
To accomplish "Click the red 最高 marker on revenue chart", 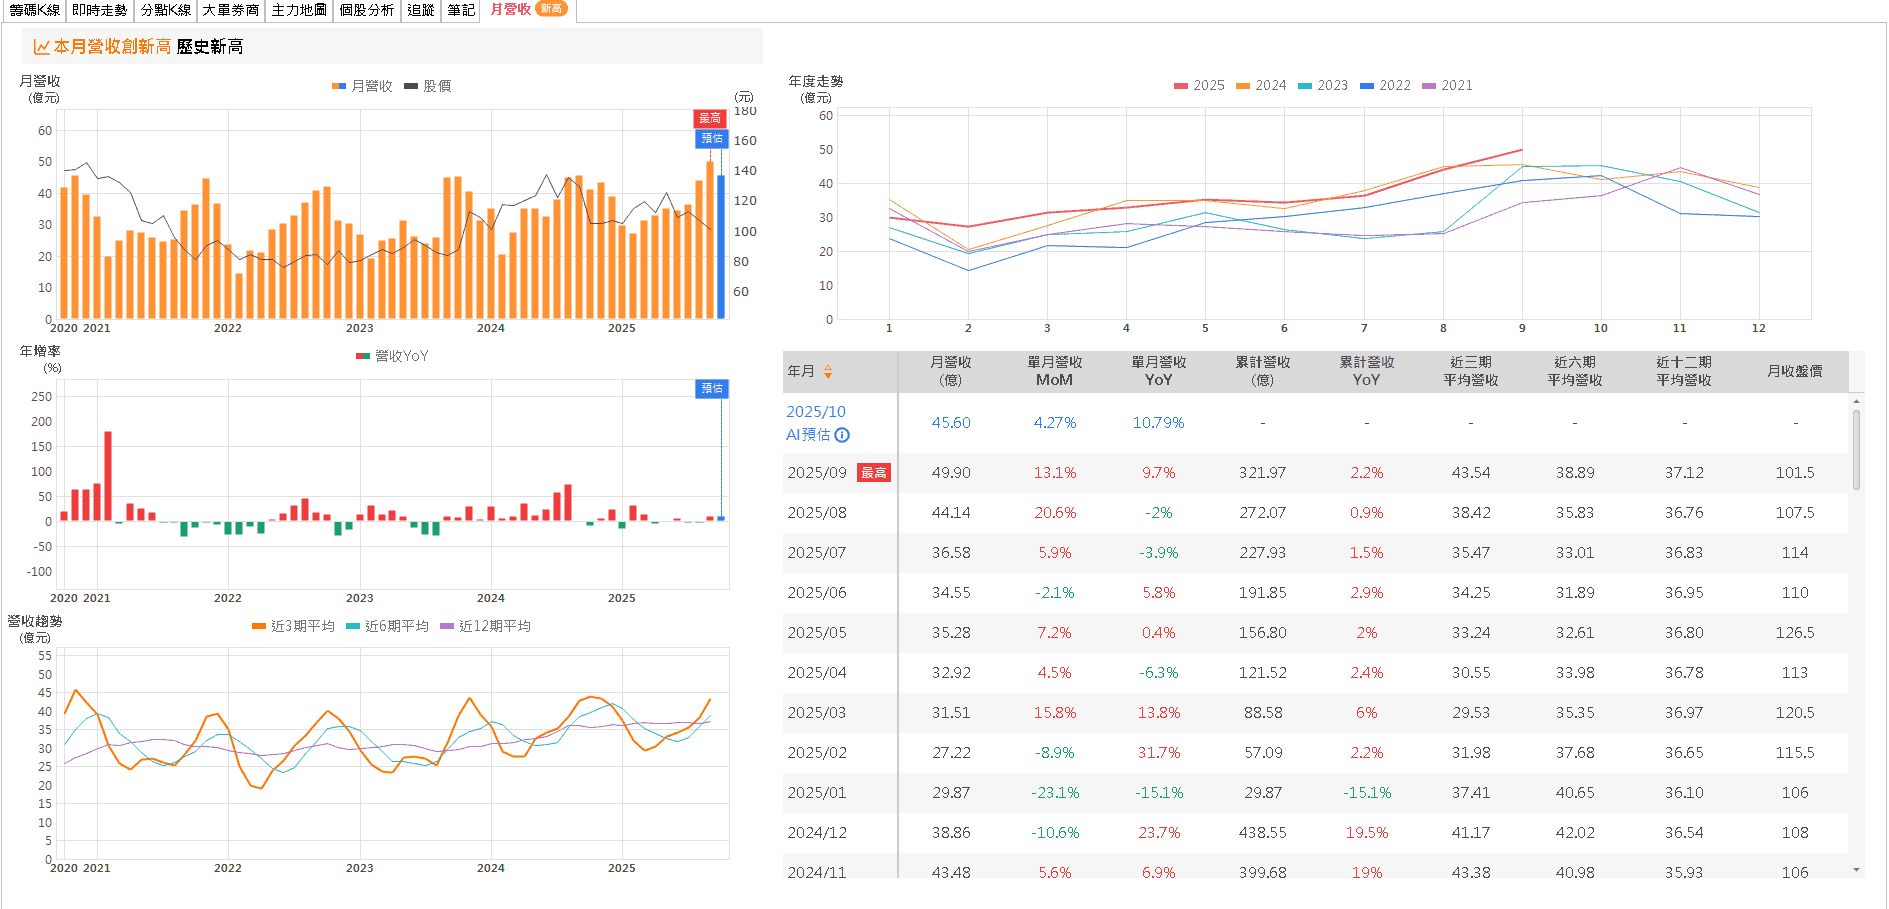I will 709,119.
